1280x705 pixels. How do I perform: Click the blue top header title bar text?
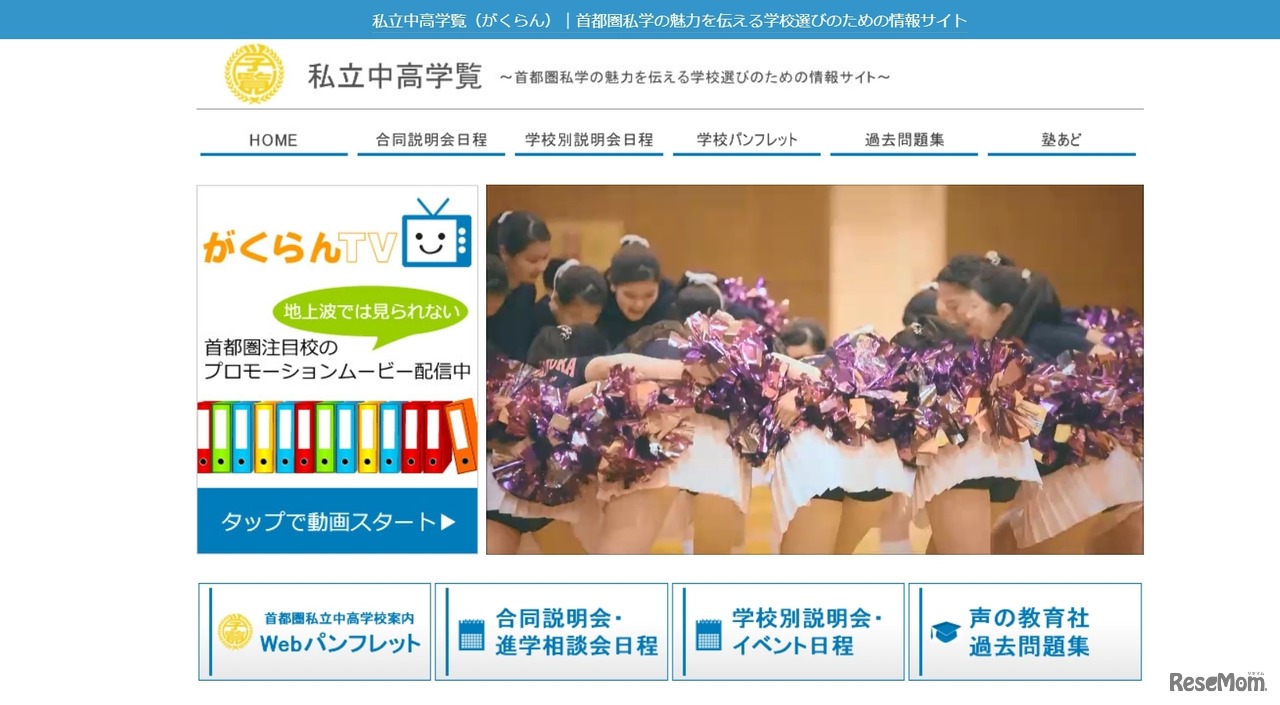(x=670, y=20)
